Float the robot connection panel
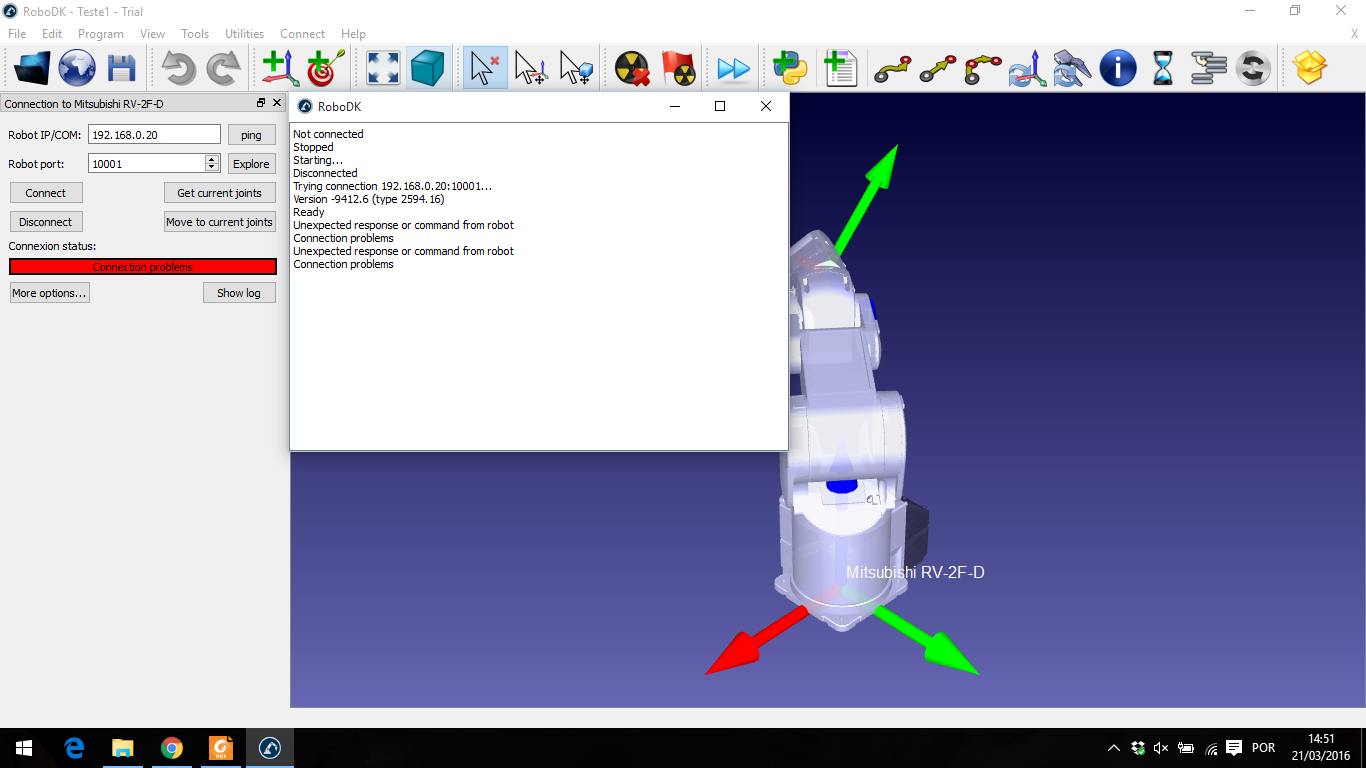The width and height of the screenshot is (1366, 768). pos(261,103)
